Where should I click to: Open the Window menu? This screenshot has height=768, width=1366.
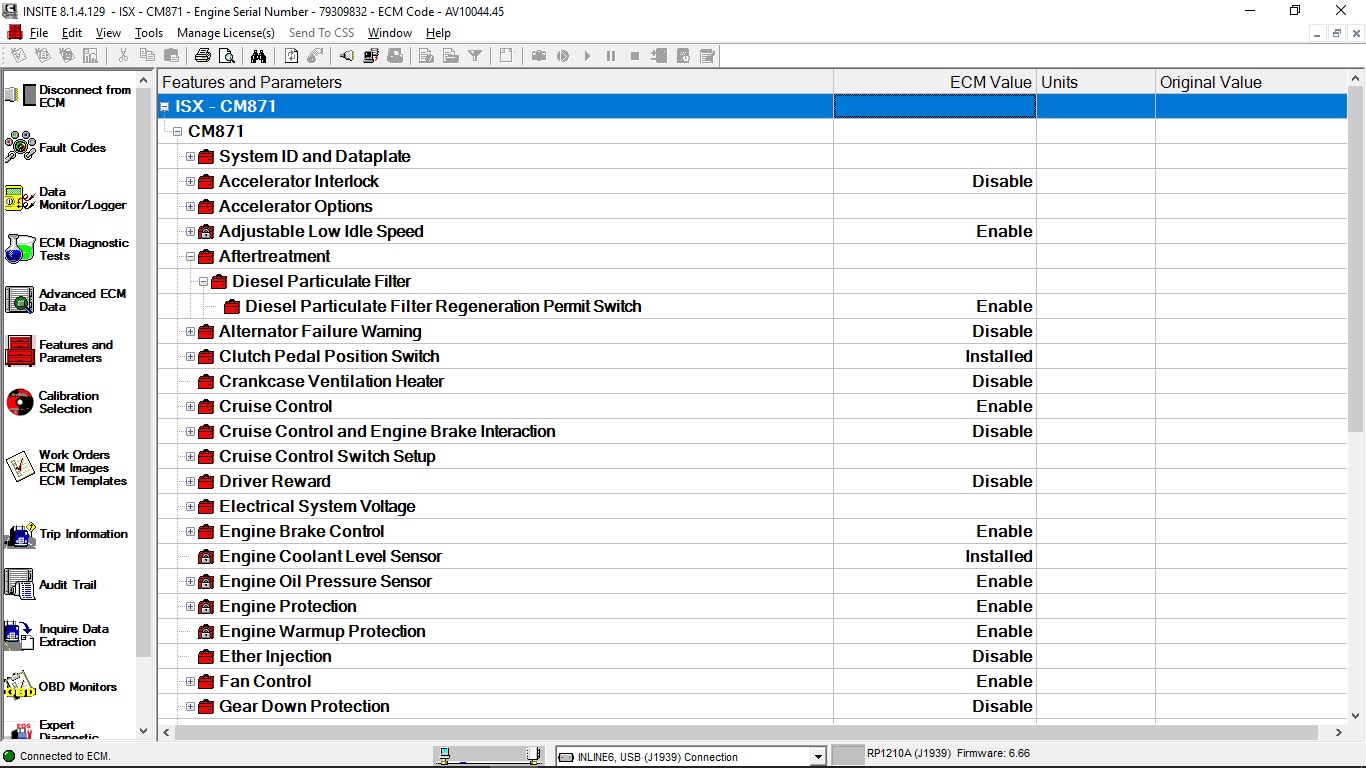[x=389, y=33]
